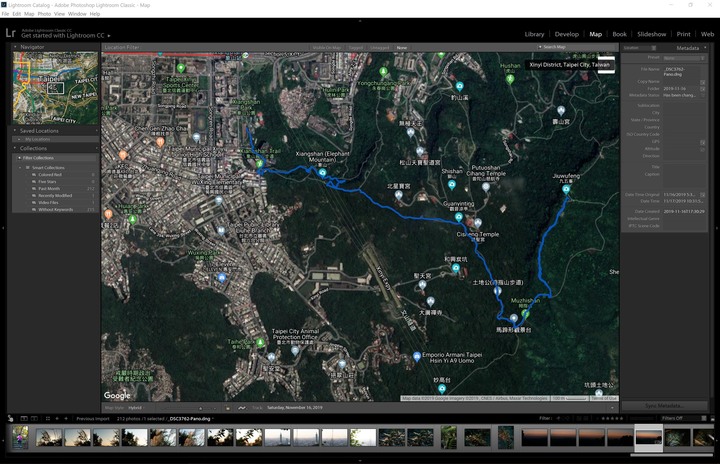Filter photos by Tagged location
The image size is (720, 464).
coord(355,47)
